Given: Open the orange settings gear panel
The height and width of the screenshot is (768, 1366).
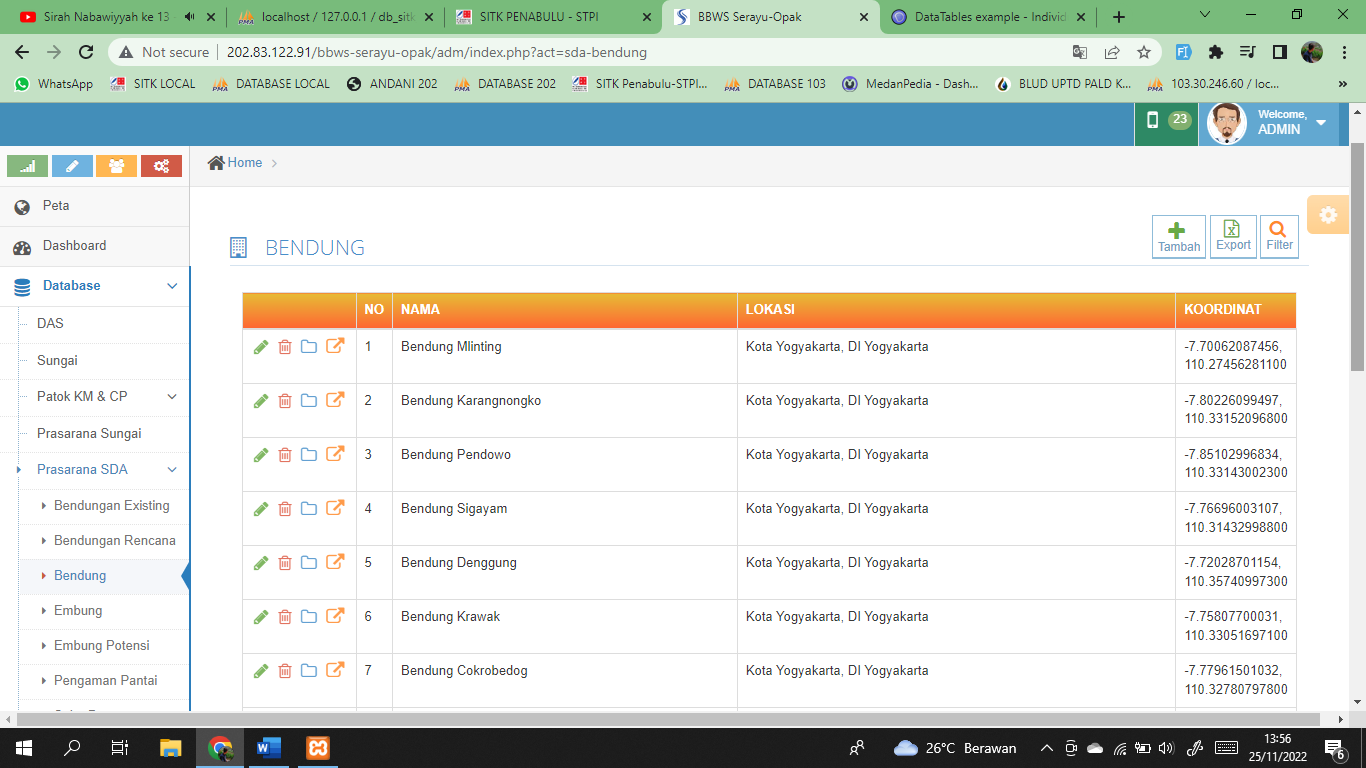Looking at the screenshot, I should (x=1328, y=215).
